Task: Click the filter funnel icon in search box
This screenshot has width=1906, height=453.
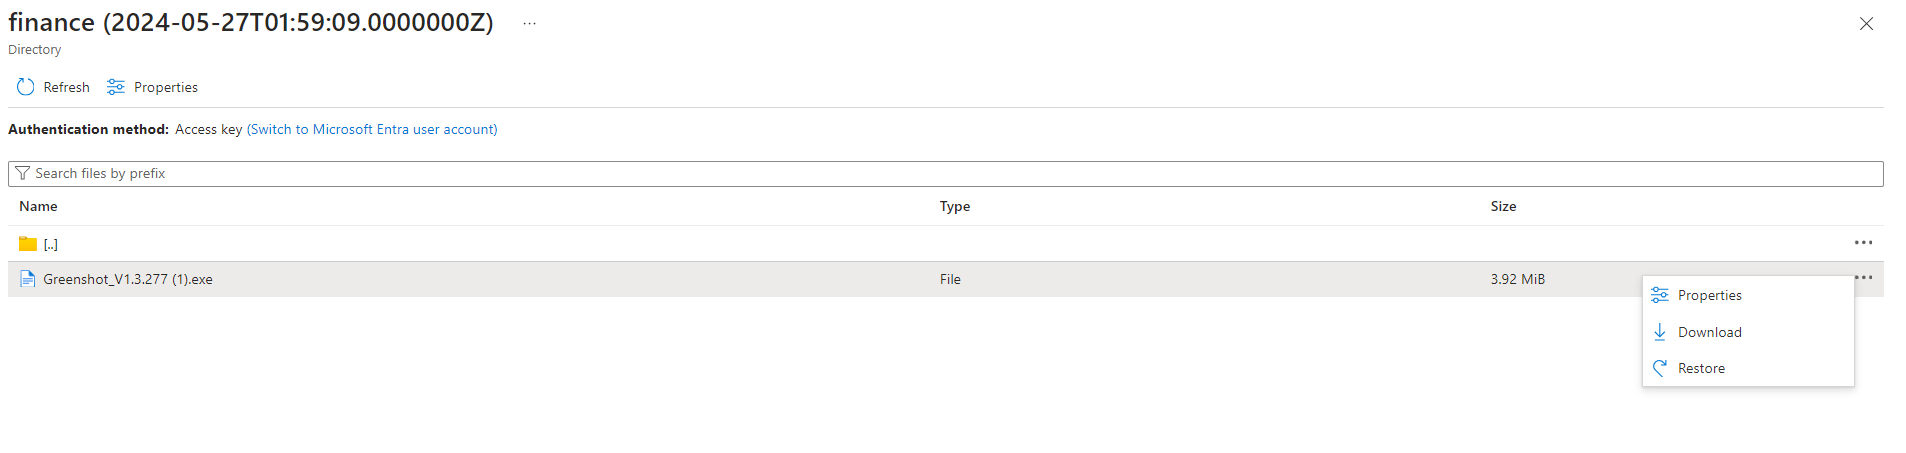Action: point(23,174)
